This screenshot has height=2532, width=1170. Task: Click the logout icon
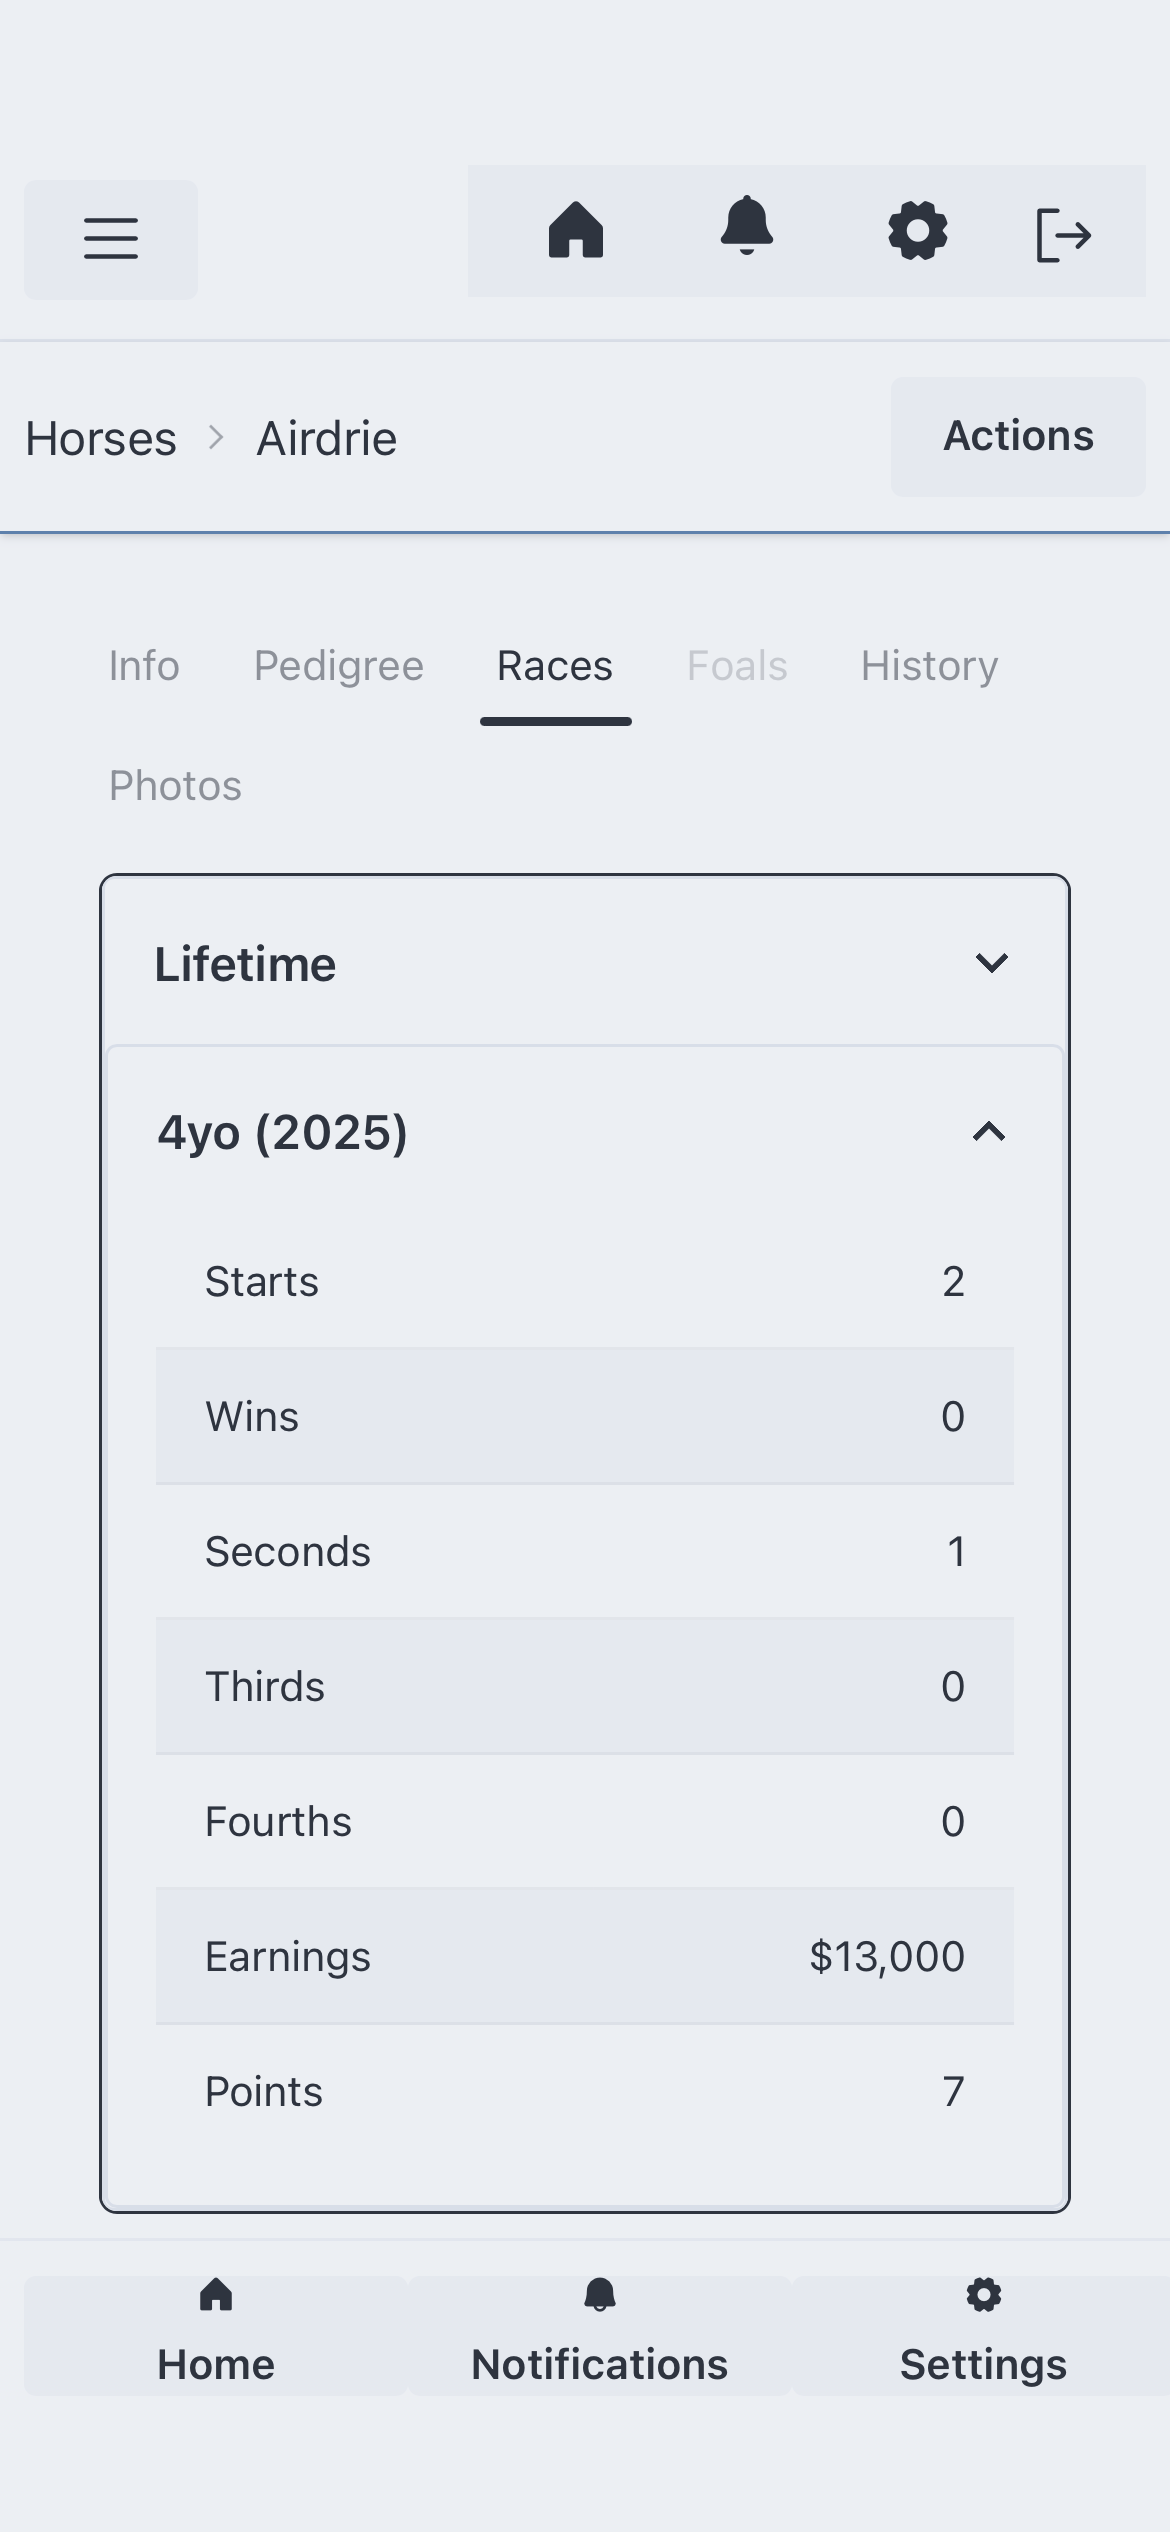pos(1063,235)
